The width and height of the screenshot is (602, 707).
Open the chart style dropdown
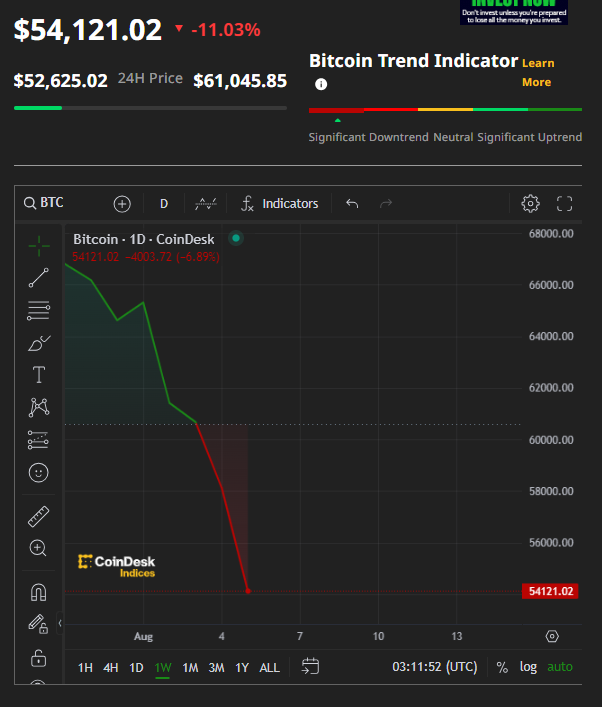[205, 204]
